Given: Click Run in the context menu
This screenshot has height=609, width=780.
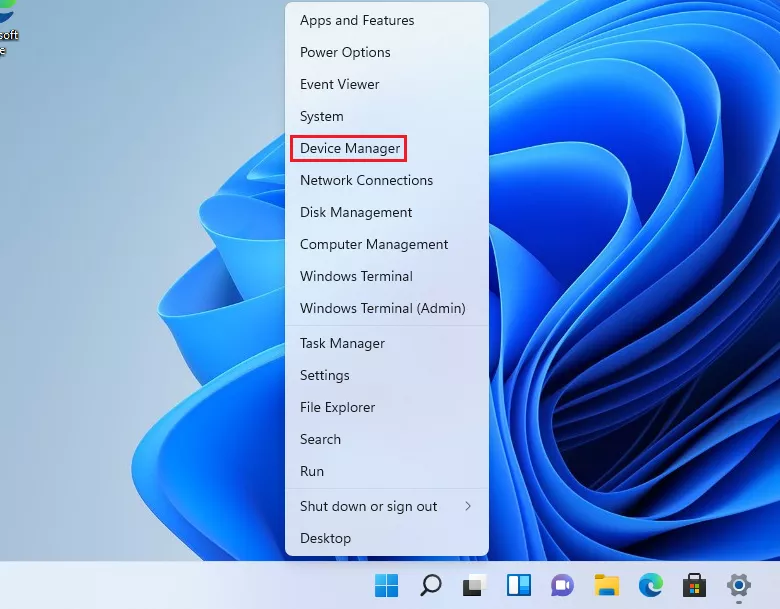Looking at the screenshot, I should point(312,471).
